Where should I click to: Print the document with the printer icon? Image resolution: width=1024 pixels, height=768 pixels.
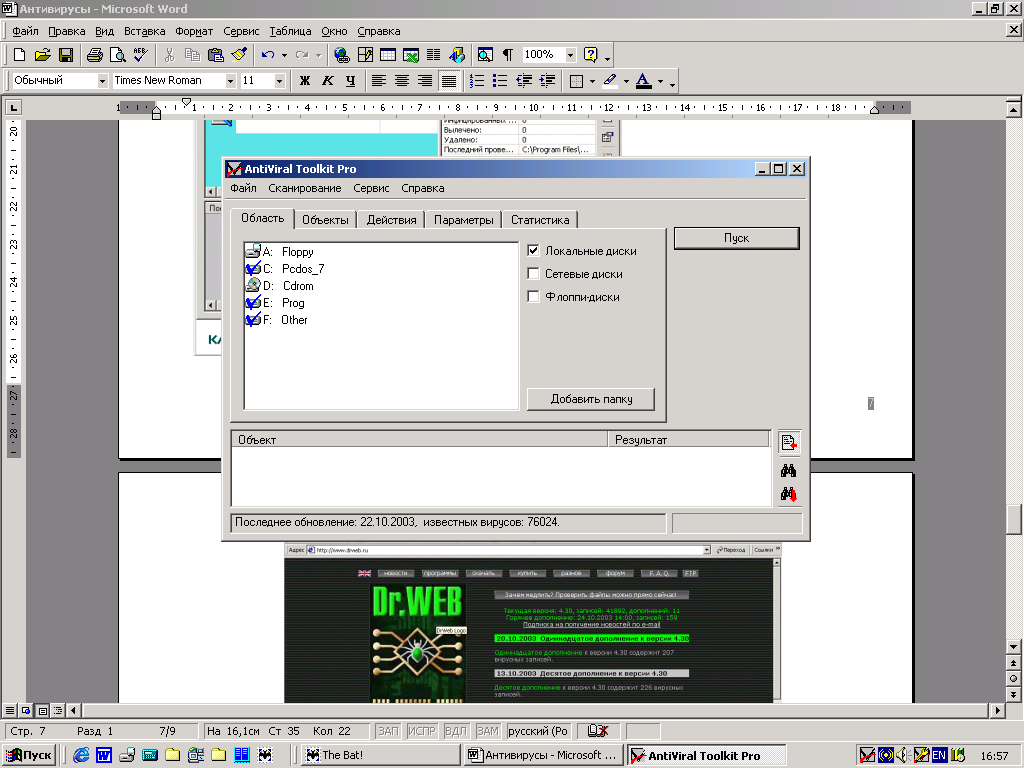coord(94,55)
